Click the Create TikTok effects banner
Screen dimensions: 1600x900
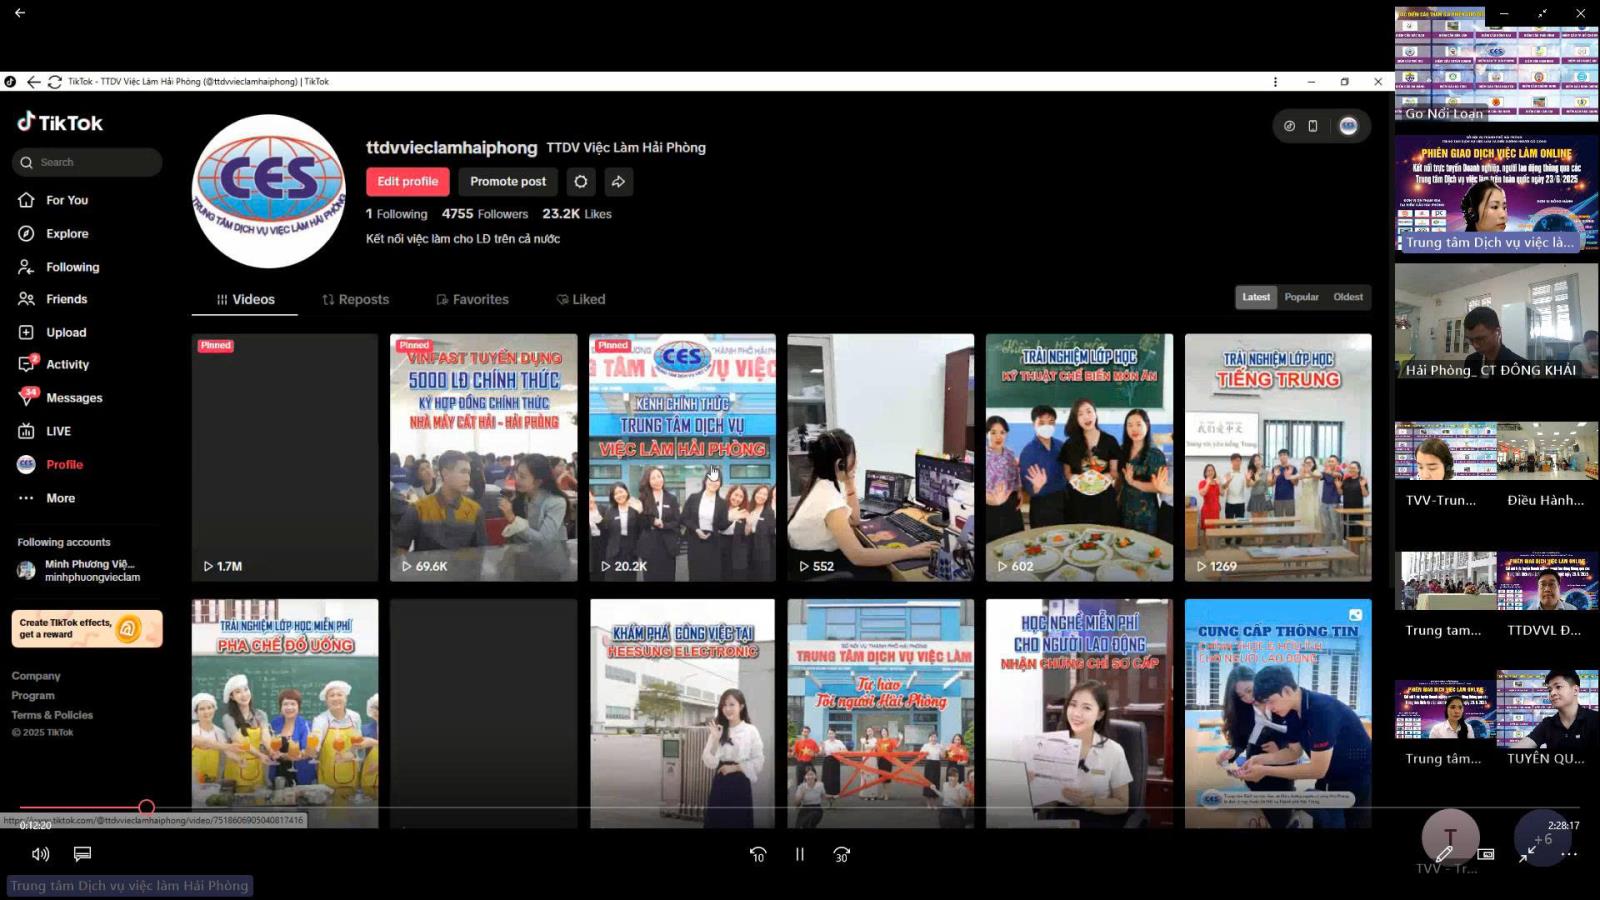[87, 629]
